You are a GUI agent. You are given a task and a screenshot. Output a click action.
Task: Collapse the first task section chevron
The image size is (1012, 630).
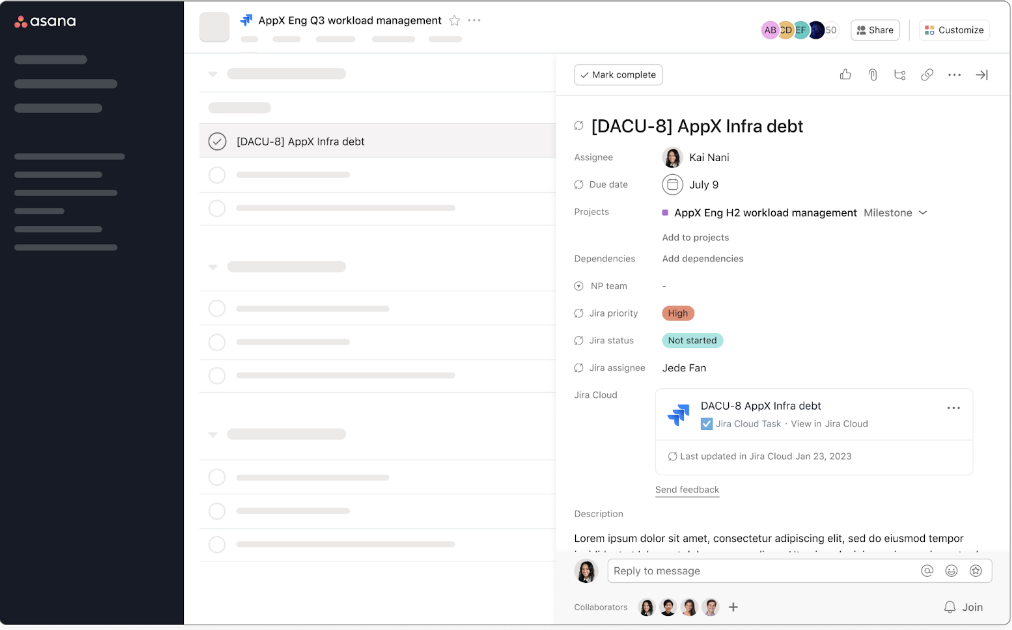(213, 73)
